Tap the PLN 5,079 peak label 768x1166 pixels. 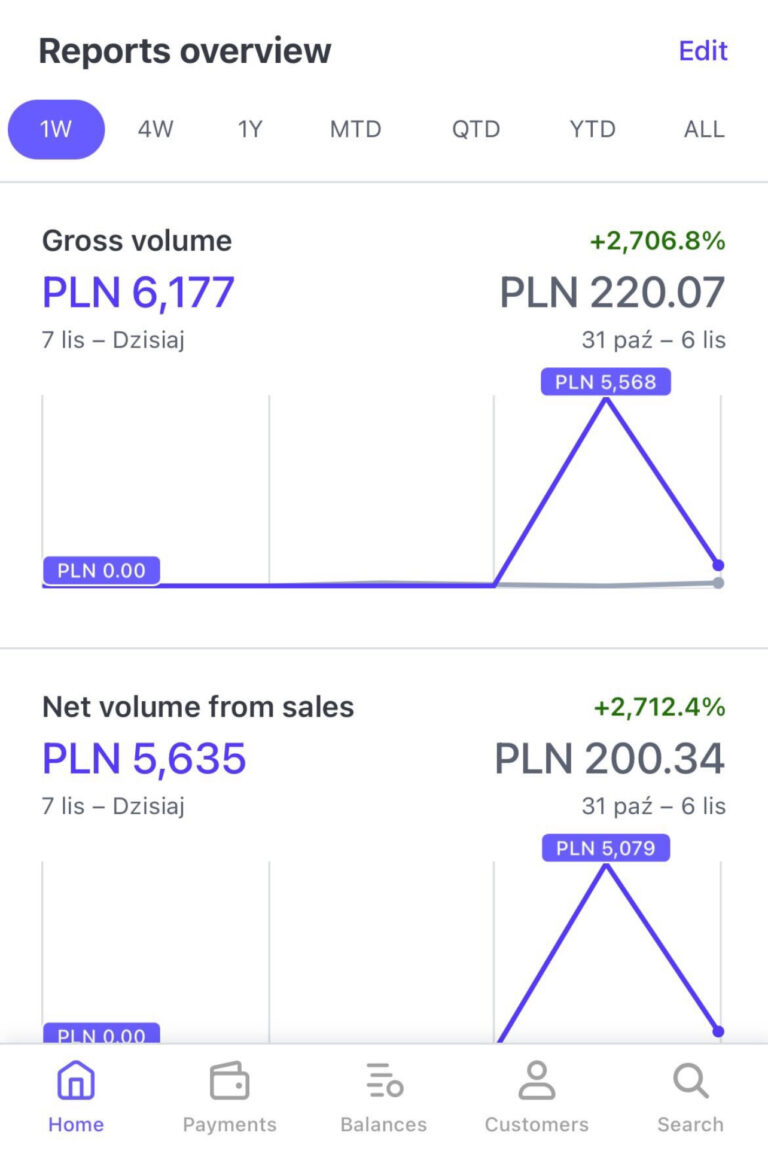click(x=605, y=848)
